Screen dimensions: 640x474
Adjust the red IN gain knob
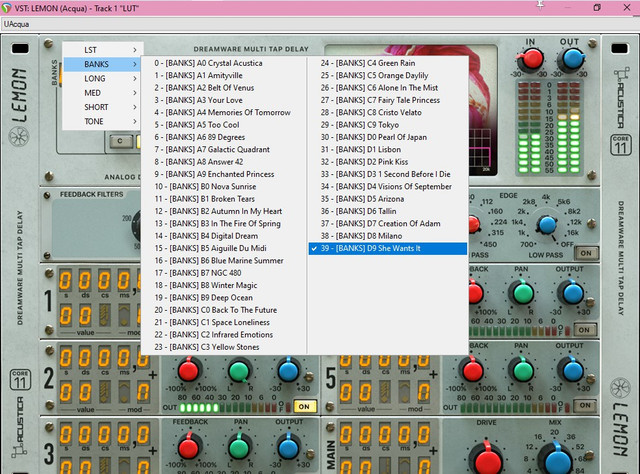pyautogui.click(x=531, y=60)
